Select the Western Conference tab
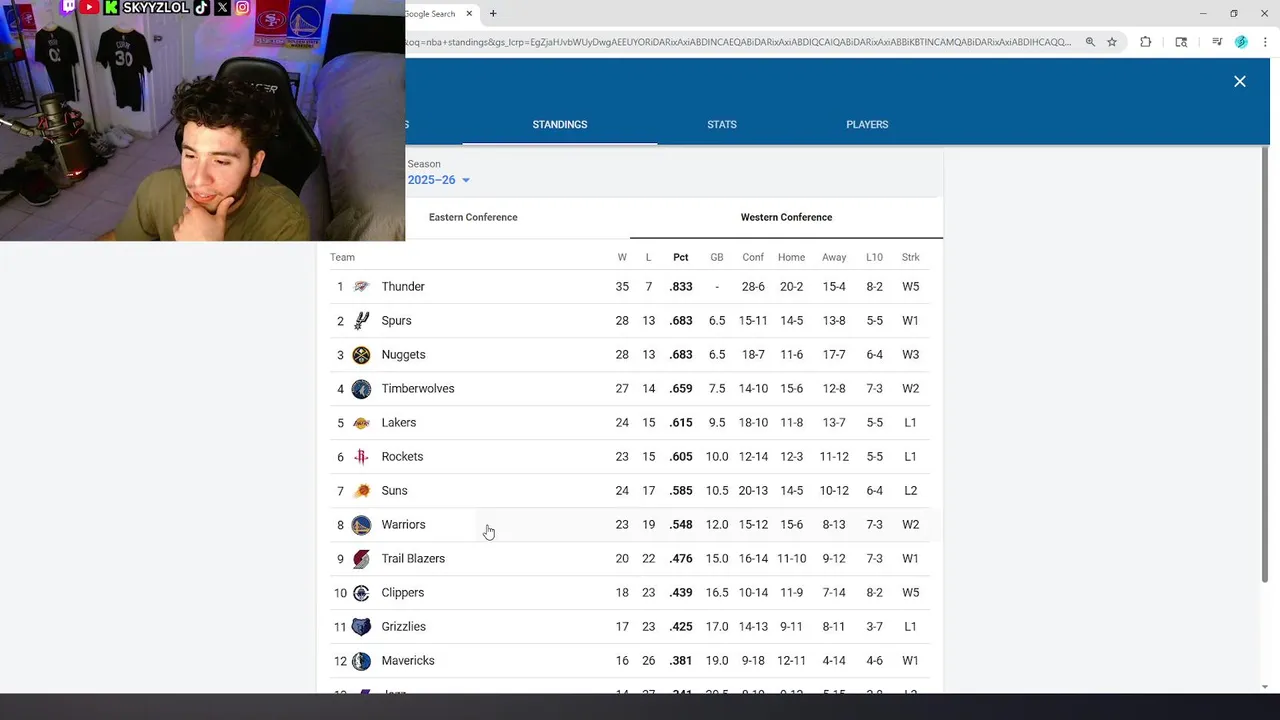1280x720 pixels. click(786, 217)
